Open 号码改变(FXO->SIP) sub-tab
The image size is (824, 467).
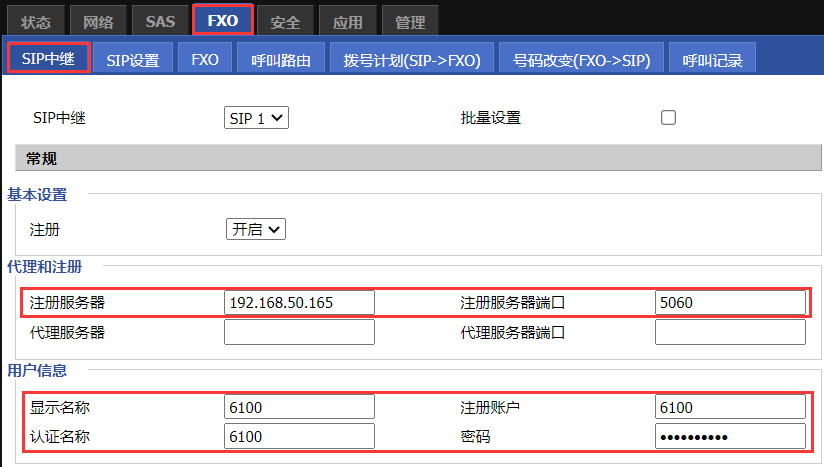point(580,60)
